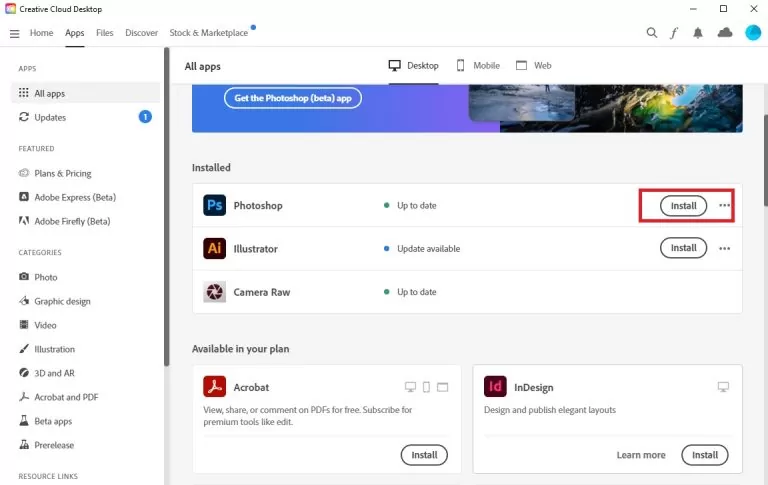
Task: Click the Photoshop app icon
Action: click(x=214, y=205)
